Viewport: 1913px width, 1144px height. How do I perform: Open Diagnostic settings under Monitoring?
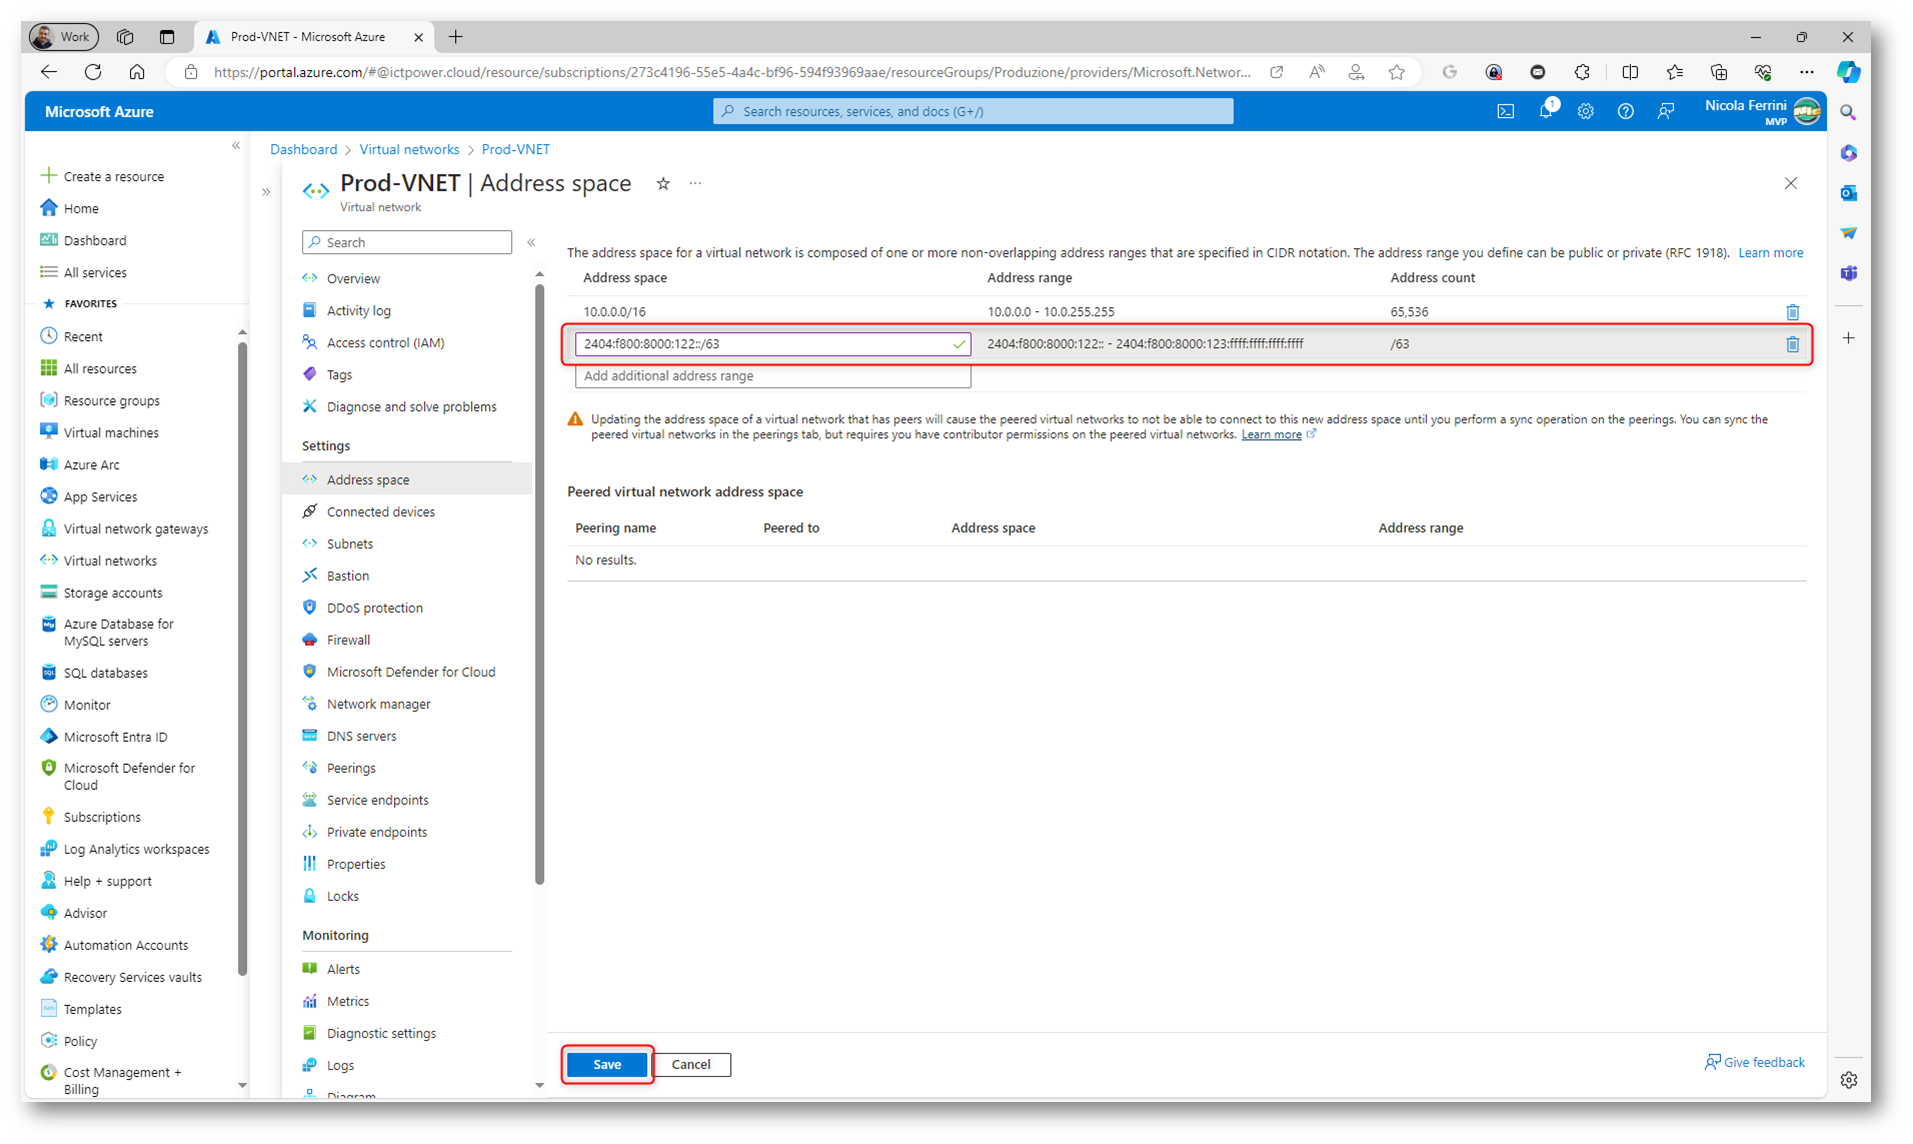tap(381, 1033)
